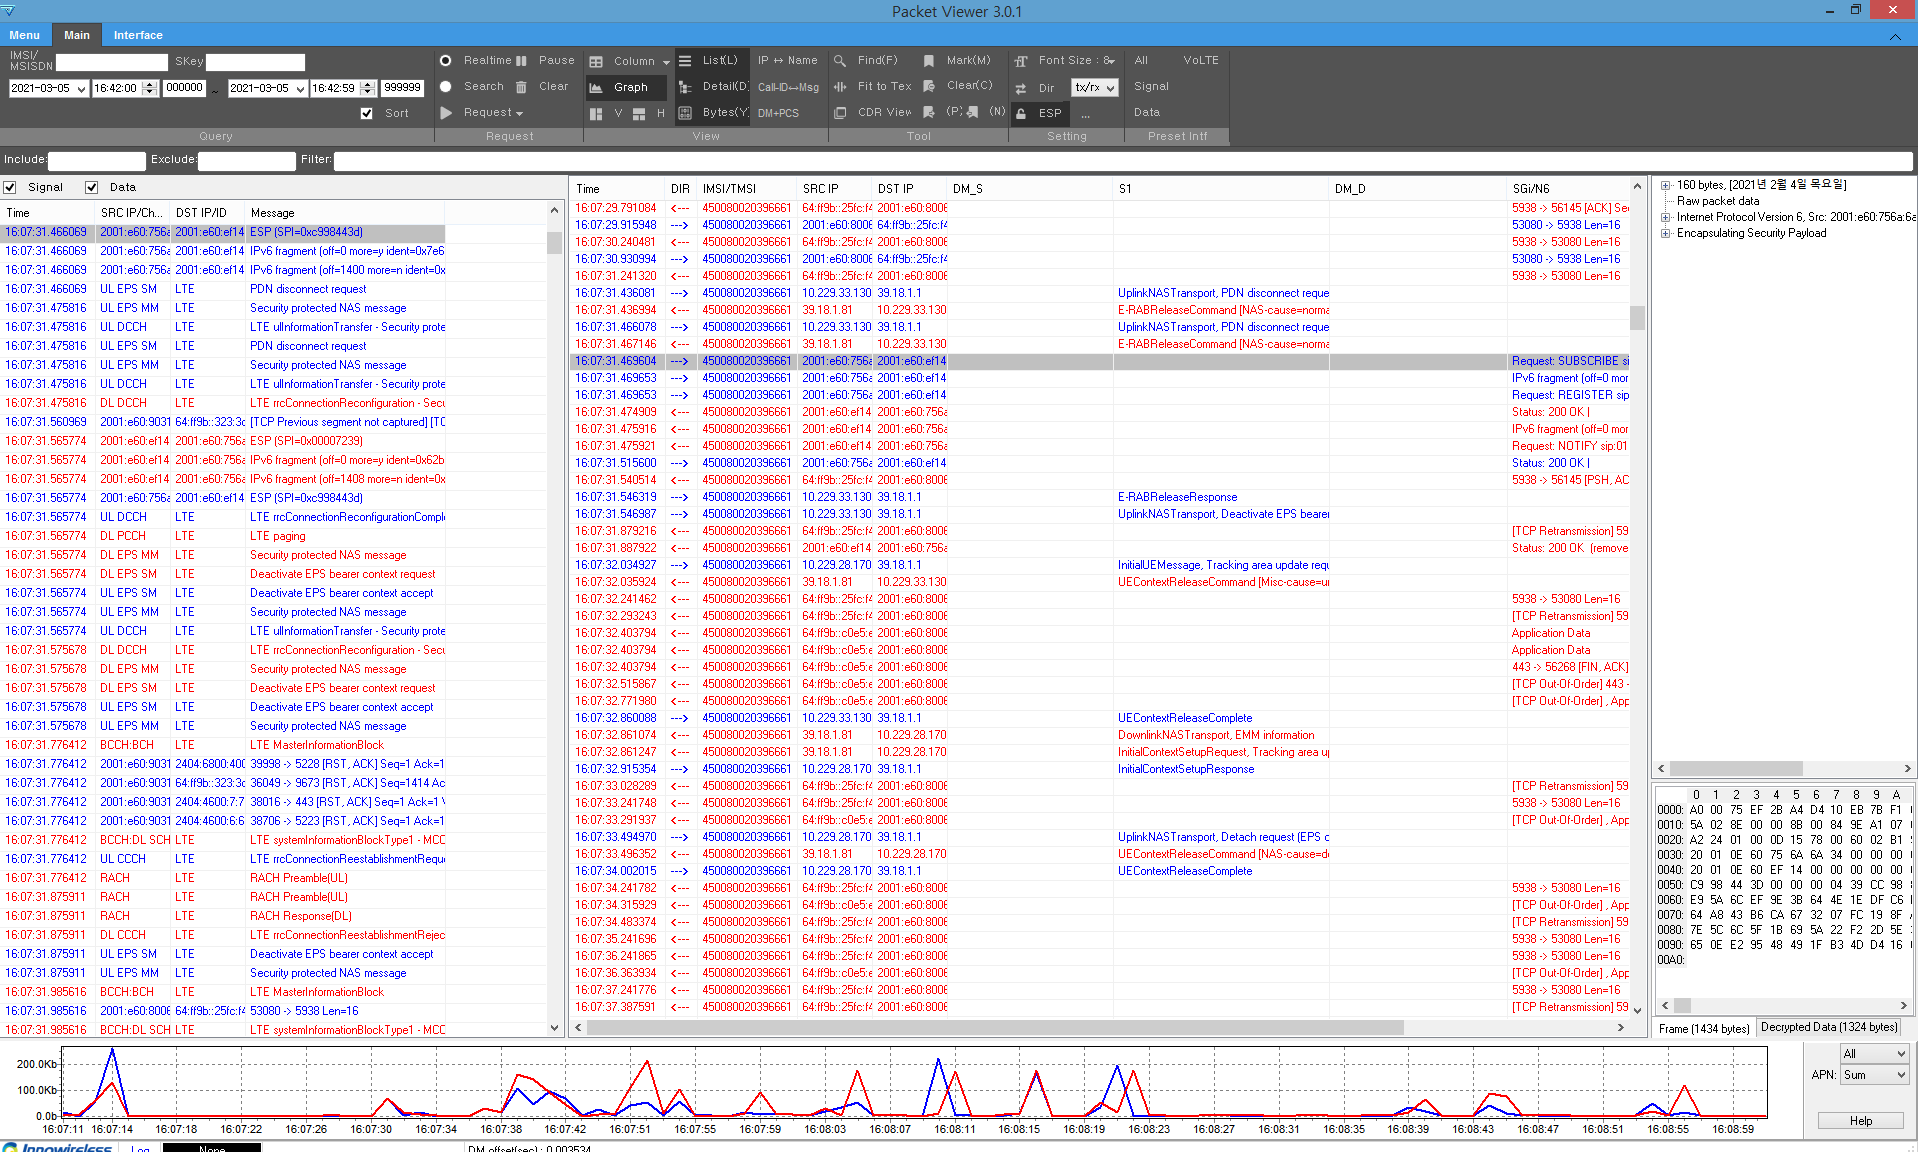Click the end time stepper 16:42:59
Viewport: 1918px width, 1152px height.
[368, 88]
